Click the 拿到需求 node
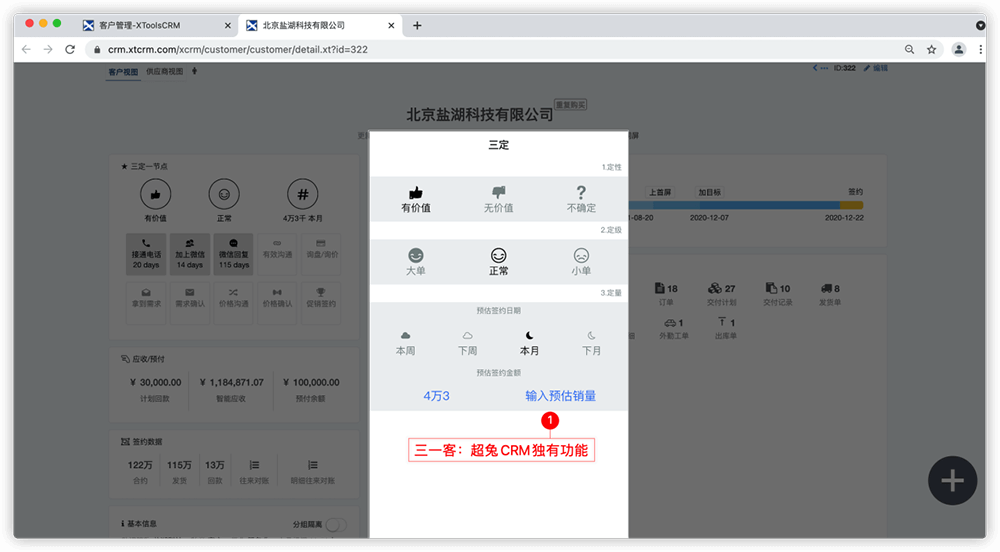 pos(146,303)
